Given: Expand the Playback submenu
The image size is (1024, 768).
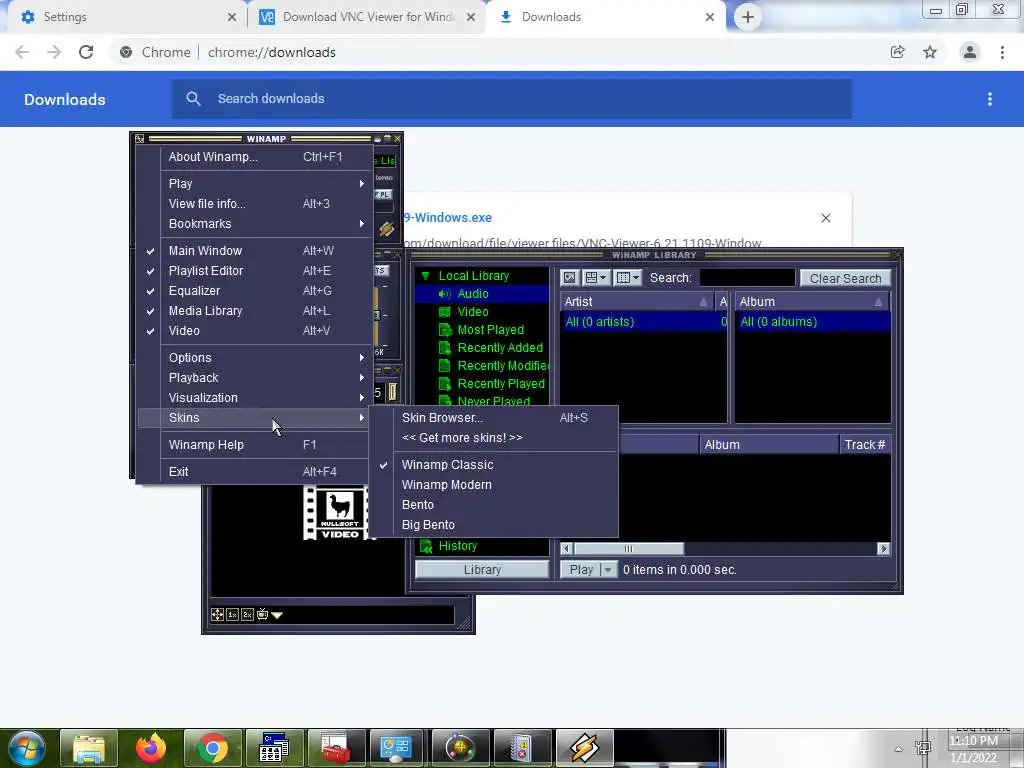Looking at the screenshot, I should [x=255, y=378].
